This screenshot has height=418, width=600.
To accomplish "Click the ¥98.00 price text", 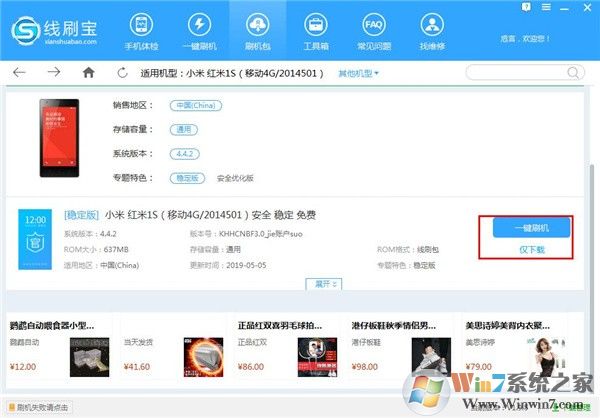I will [x=365, y=367].
